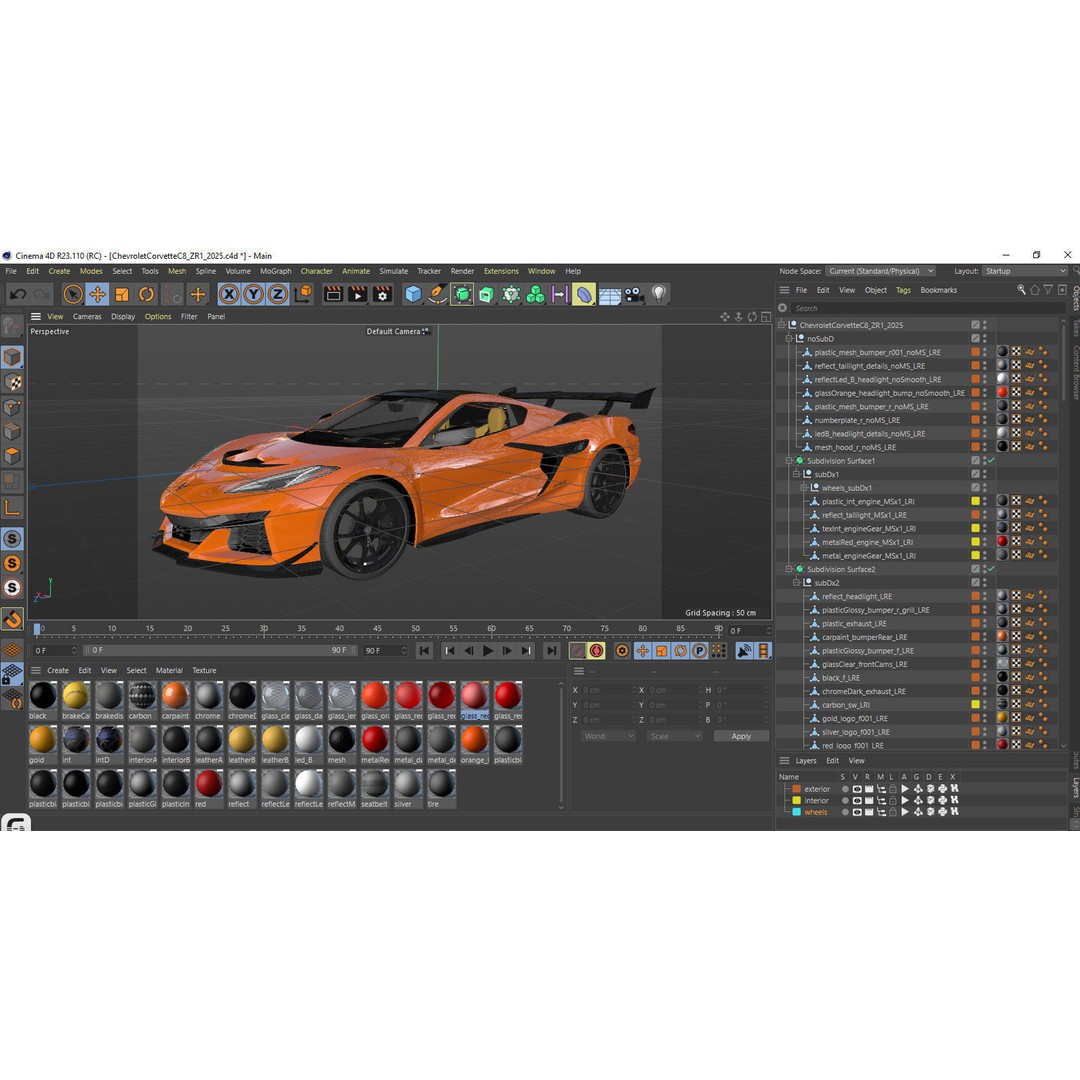The image size is (1080, 1080).
Task: Activate the Move tool
Action: point(97,295)
